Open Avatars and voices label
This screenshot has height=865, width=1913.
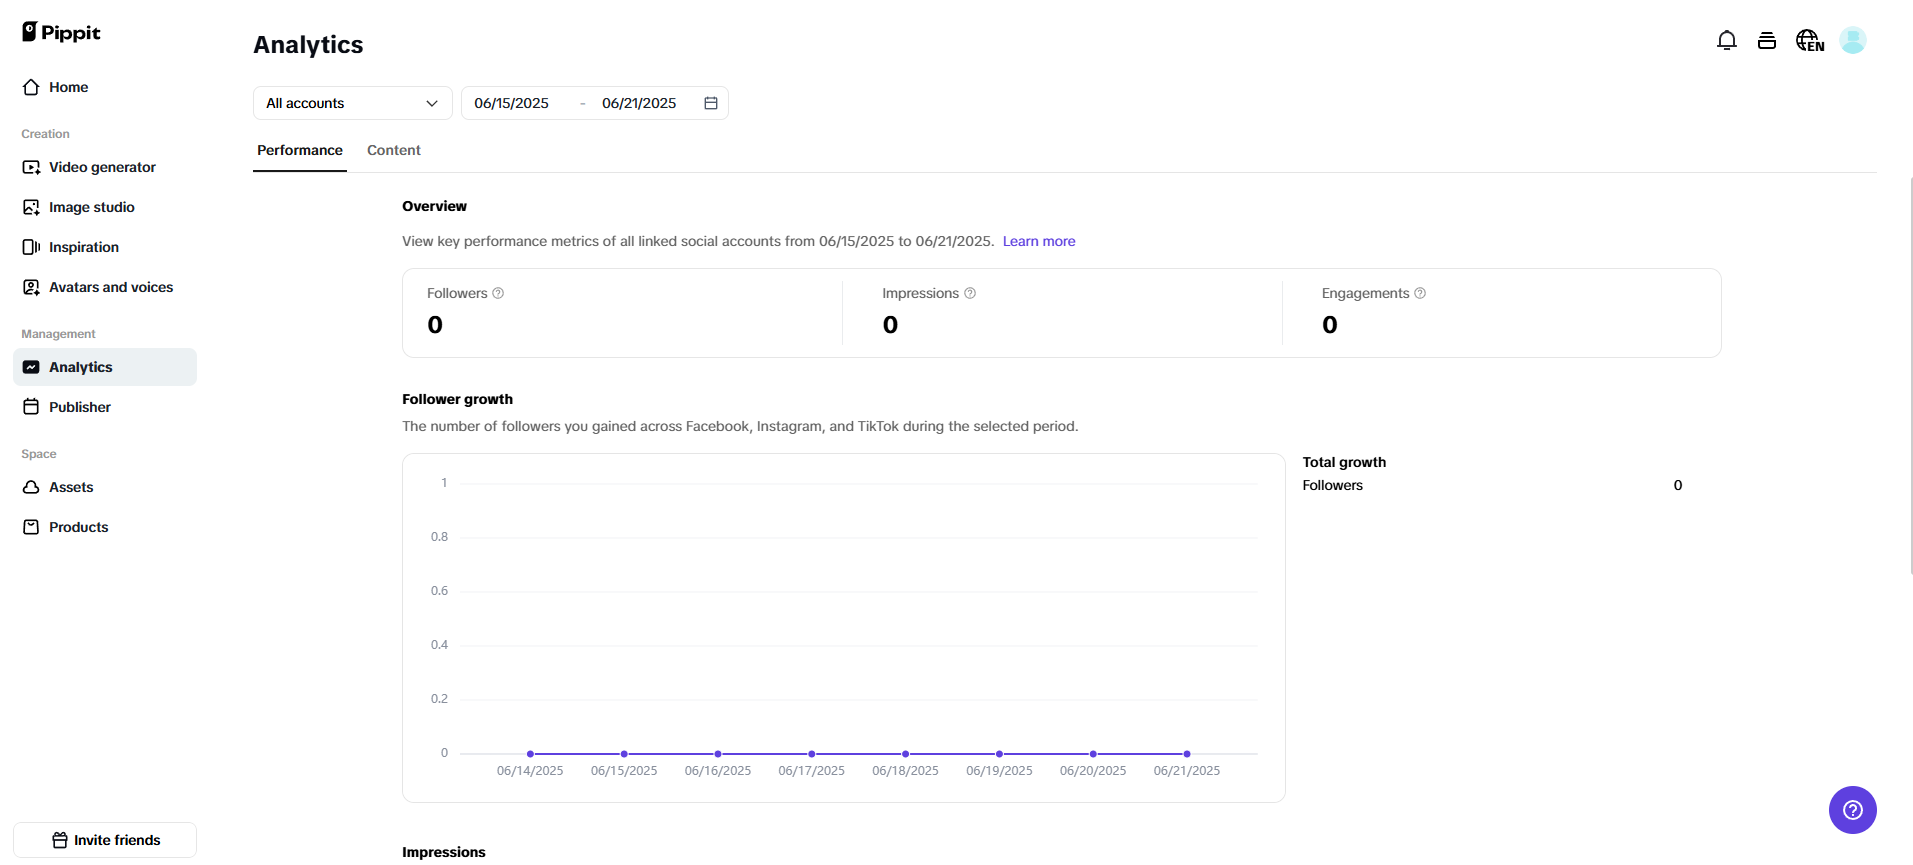tap(111, 287)
